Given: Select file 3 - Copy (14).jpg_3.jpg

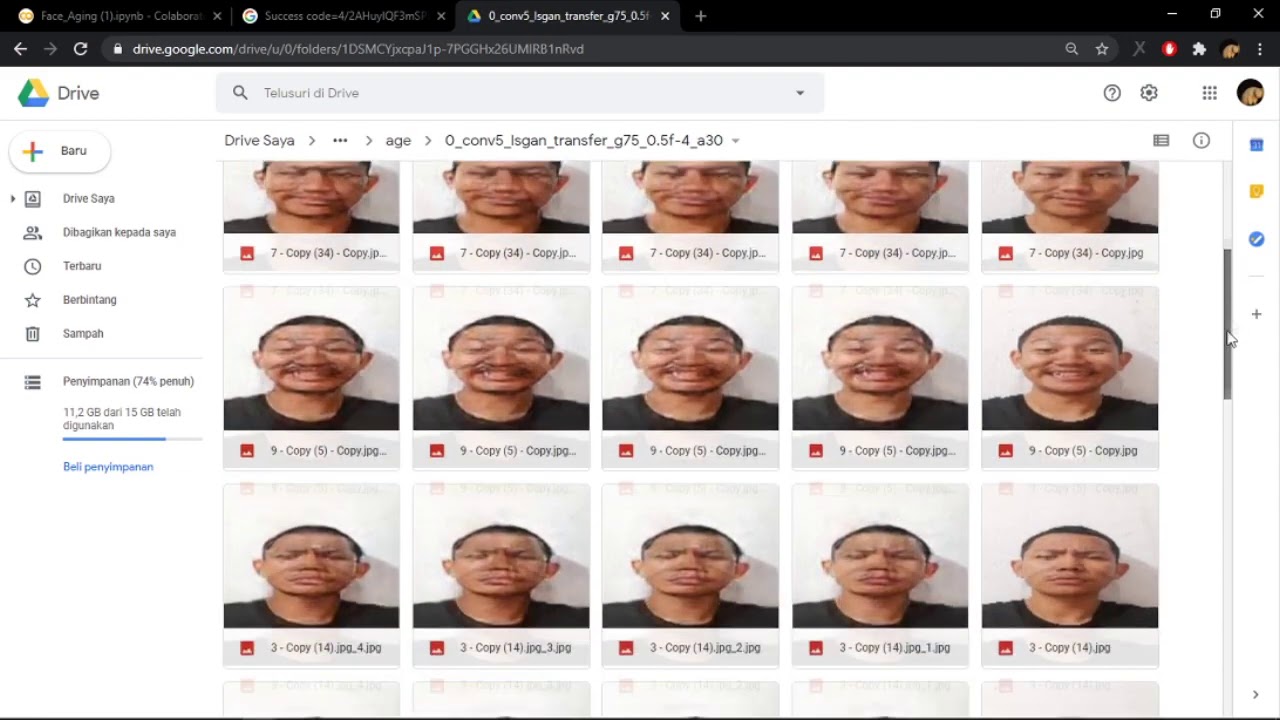Looking at the screenshot, I should click(x=501, y=575).
